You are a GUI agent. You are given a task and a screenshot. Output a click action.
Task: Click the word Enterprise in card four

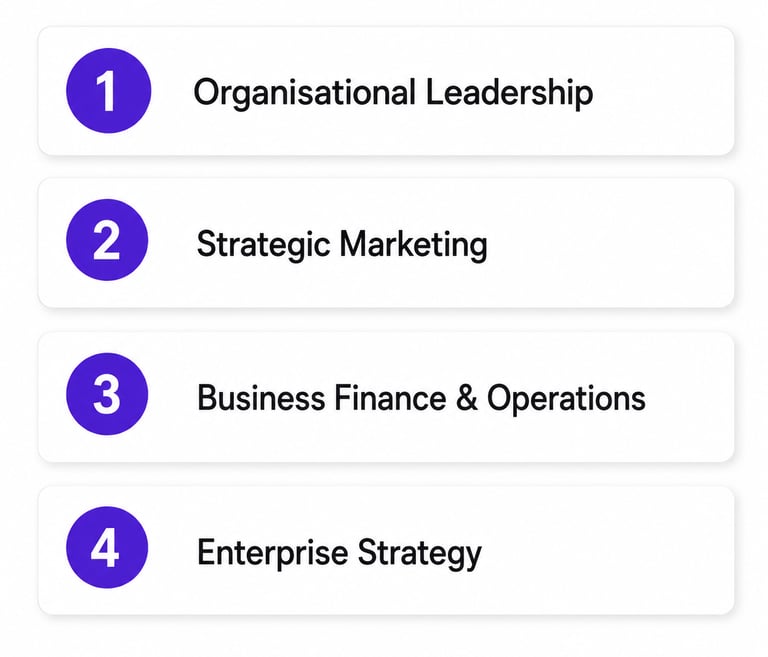pos(272,553)
